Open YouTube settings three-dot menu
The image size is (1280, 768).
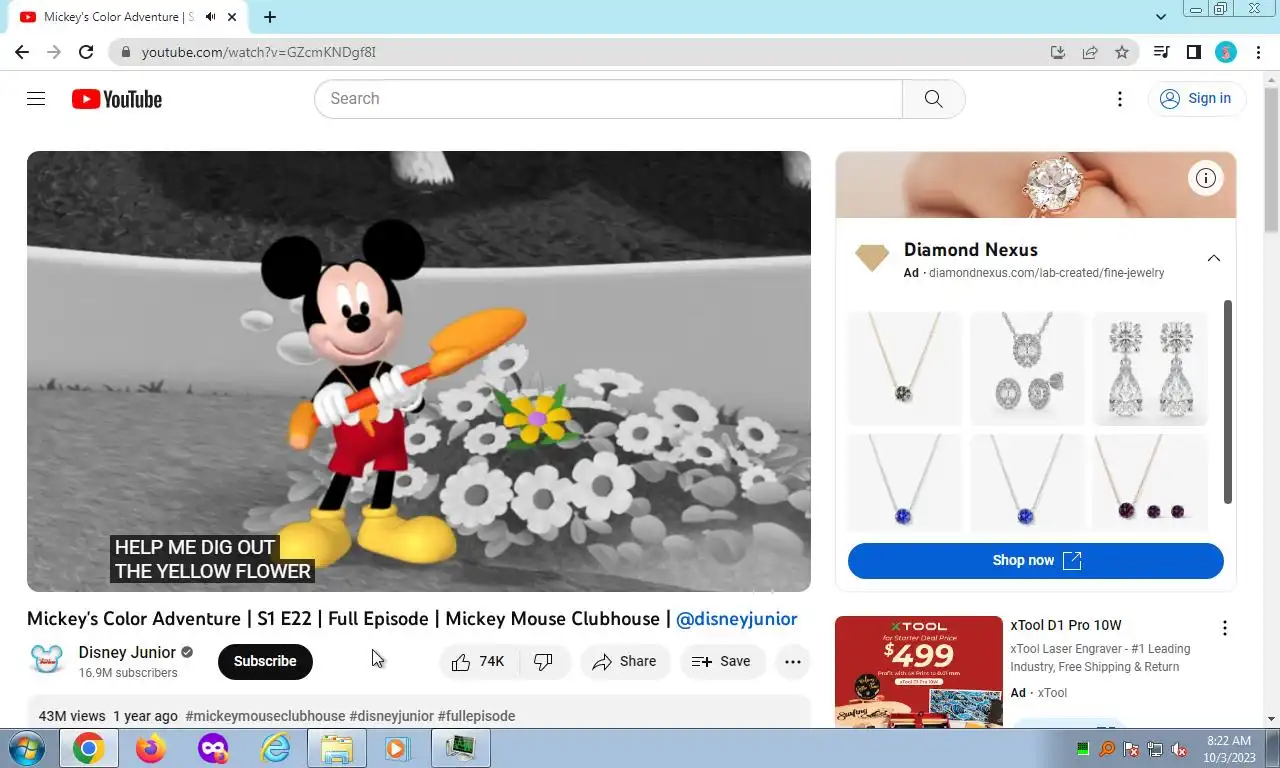1120,99
